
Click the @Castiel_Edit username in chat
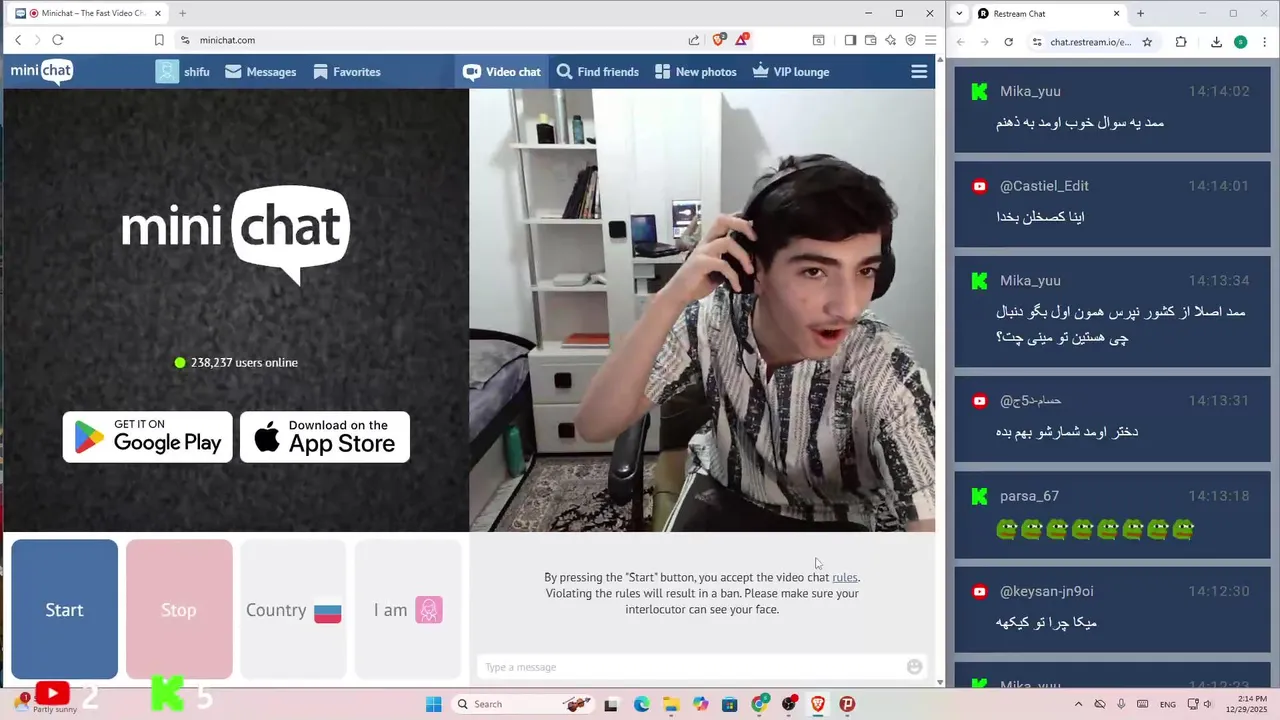click(1044, 186)
